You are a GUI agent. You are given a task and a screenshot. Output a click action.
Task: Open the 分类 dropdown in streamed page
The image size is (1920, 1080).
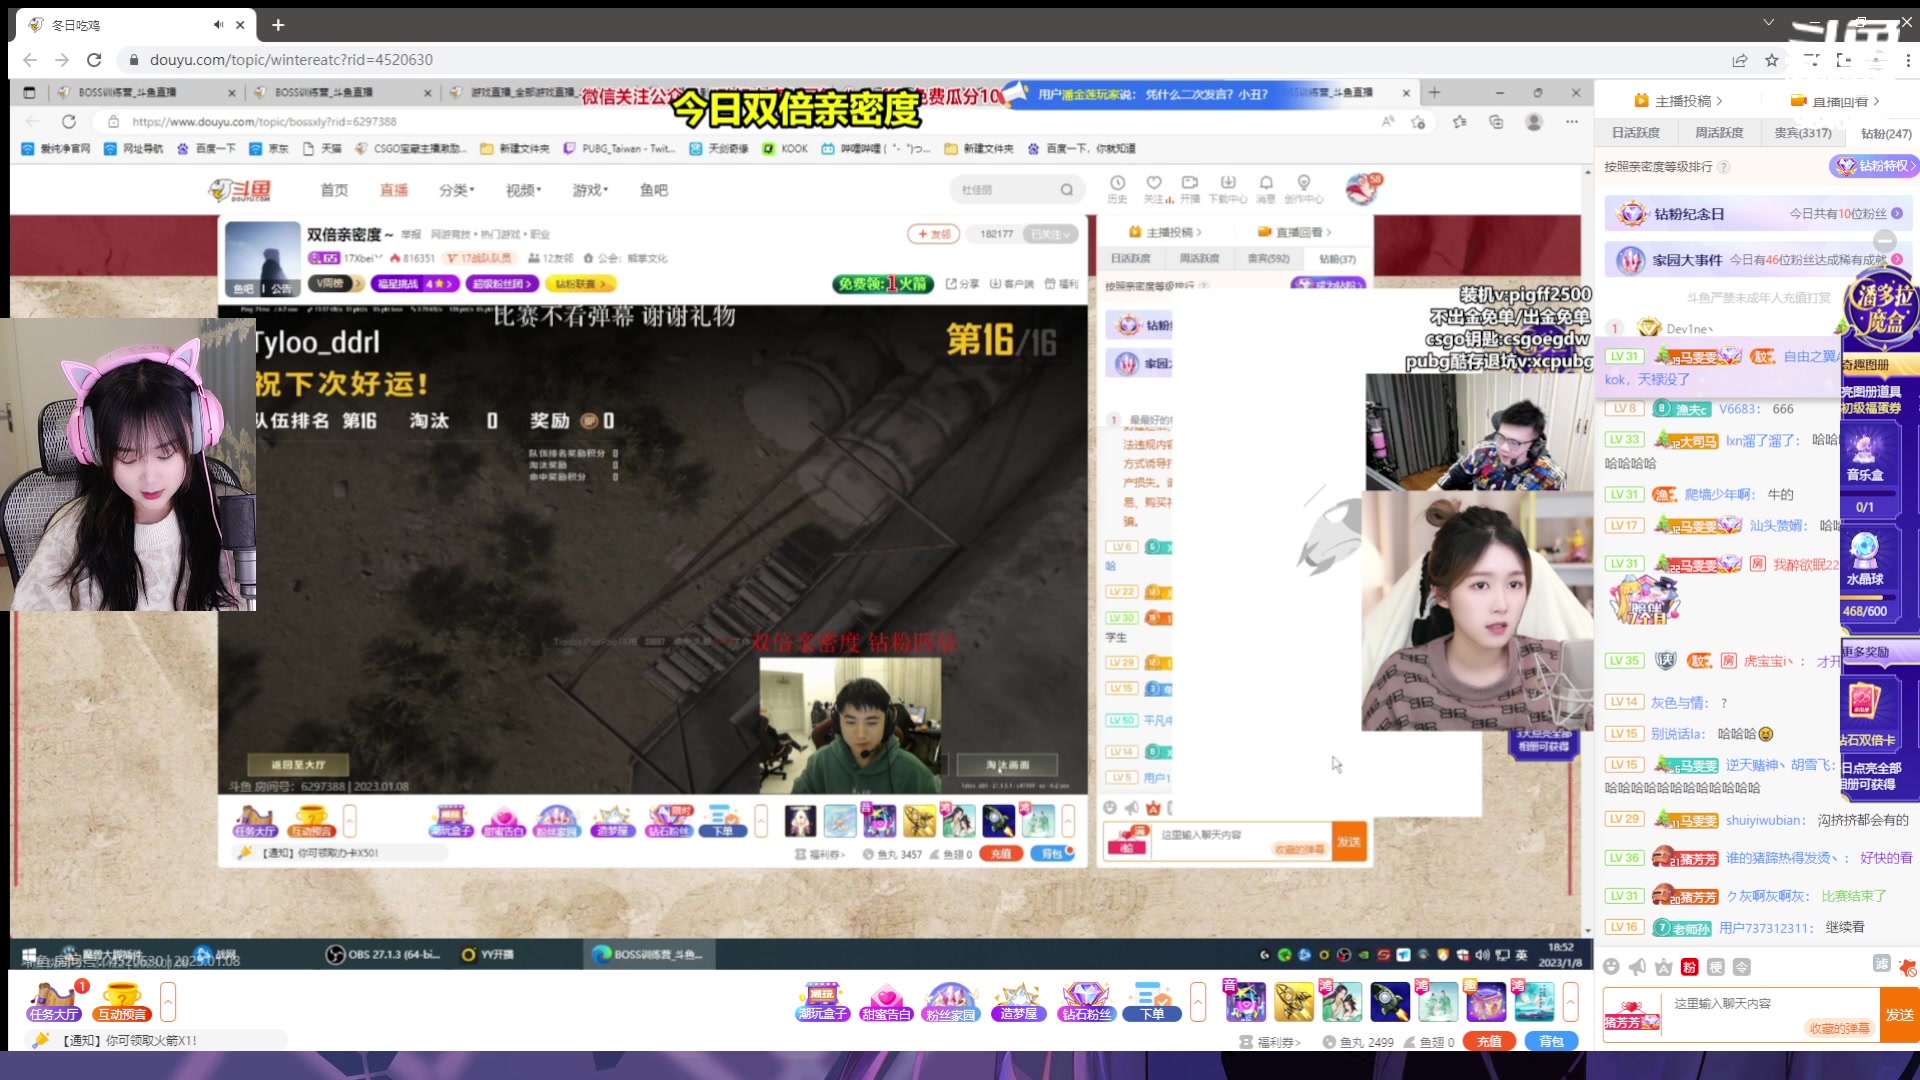click(x=456, y=190)
